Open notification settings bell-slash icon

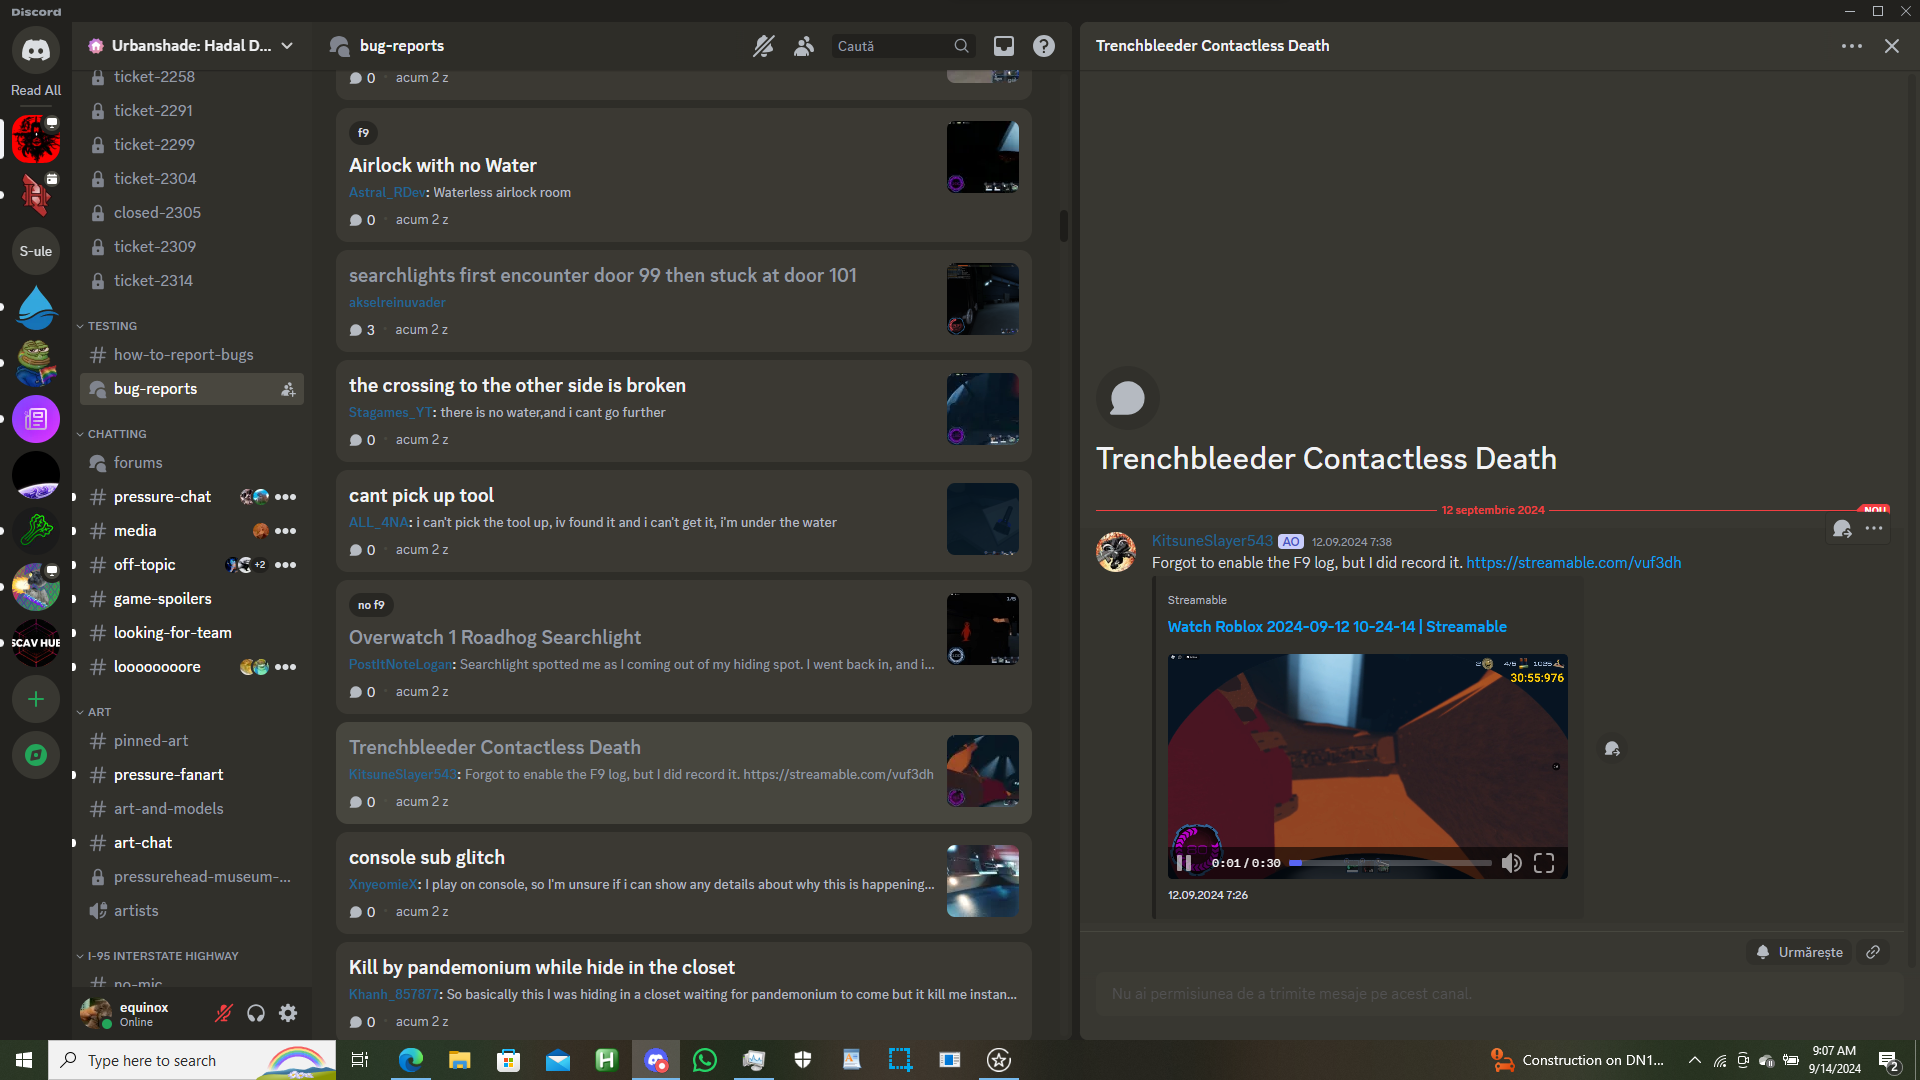tap(763, 46)
